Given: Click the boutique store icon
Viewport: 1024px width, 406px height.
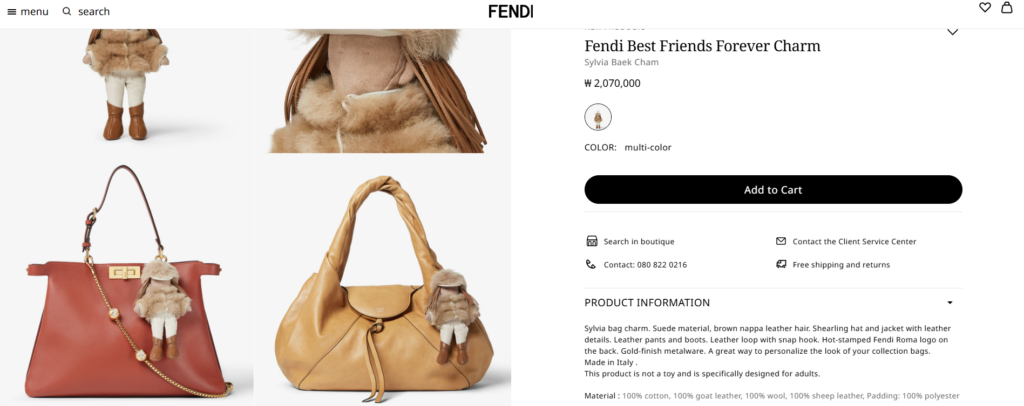Looking at the screenshot, I should pos(591,241).
